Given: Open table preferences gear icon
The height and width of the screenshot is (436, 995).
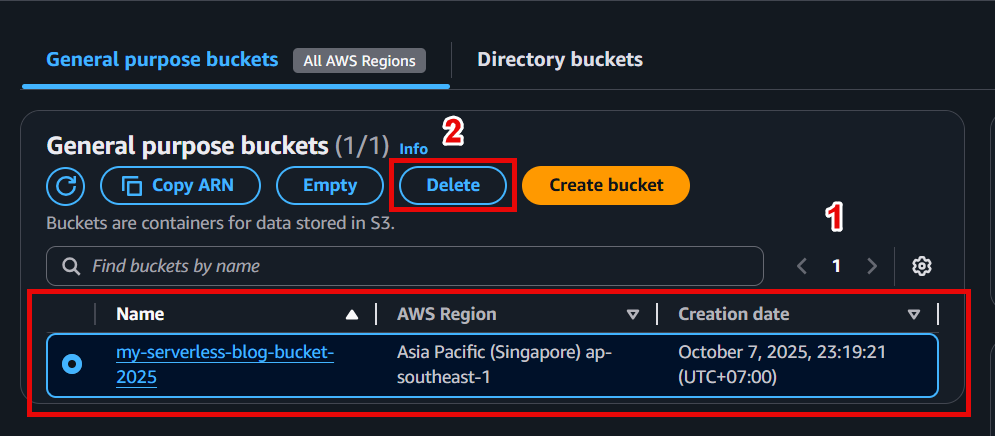Looking at the screenshot, I should pyautogui.click(x=921, y=266).
